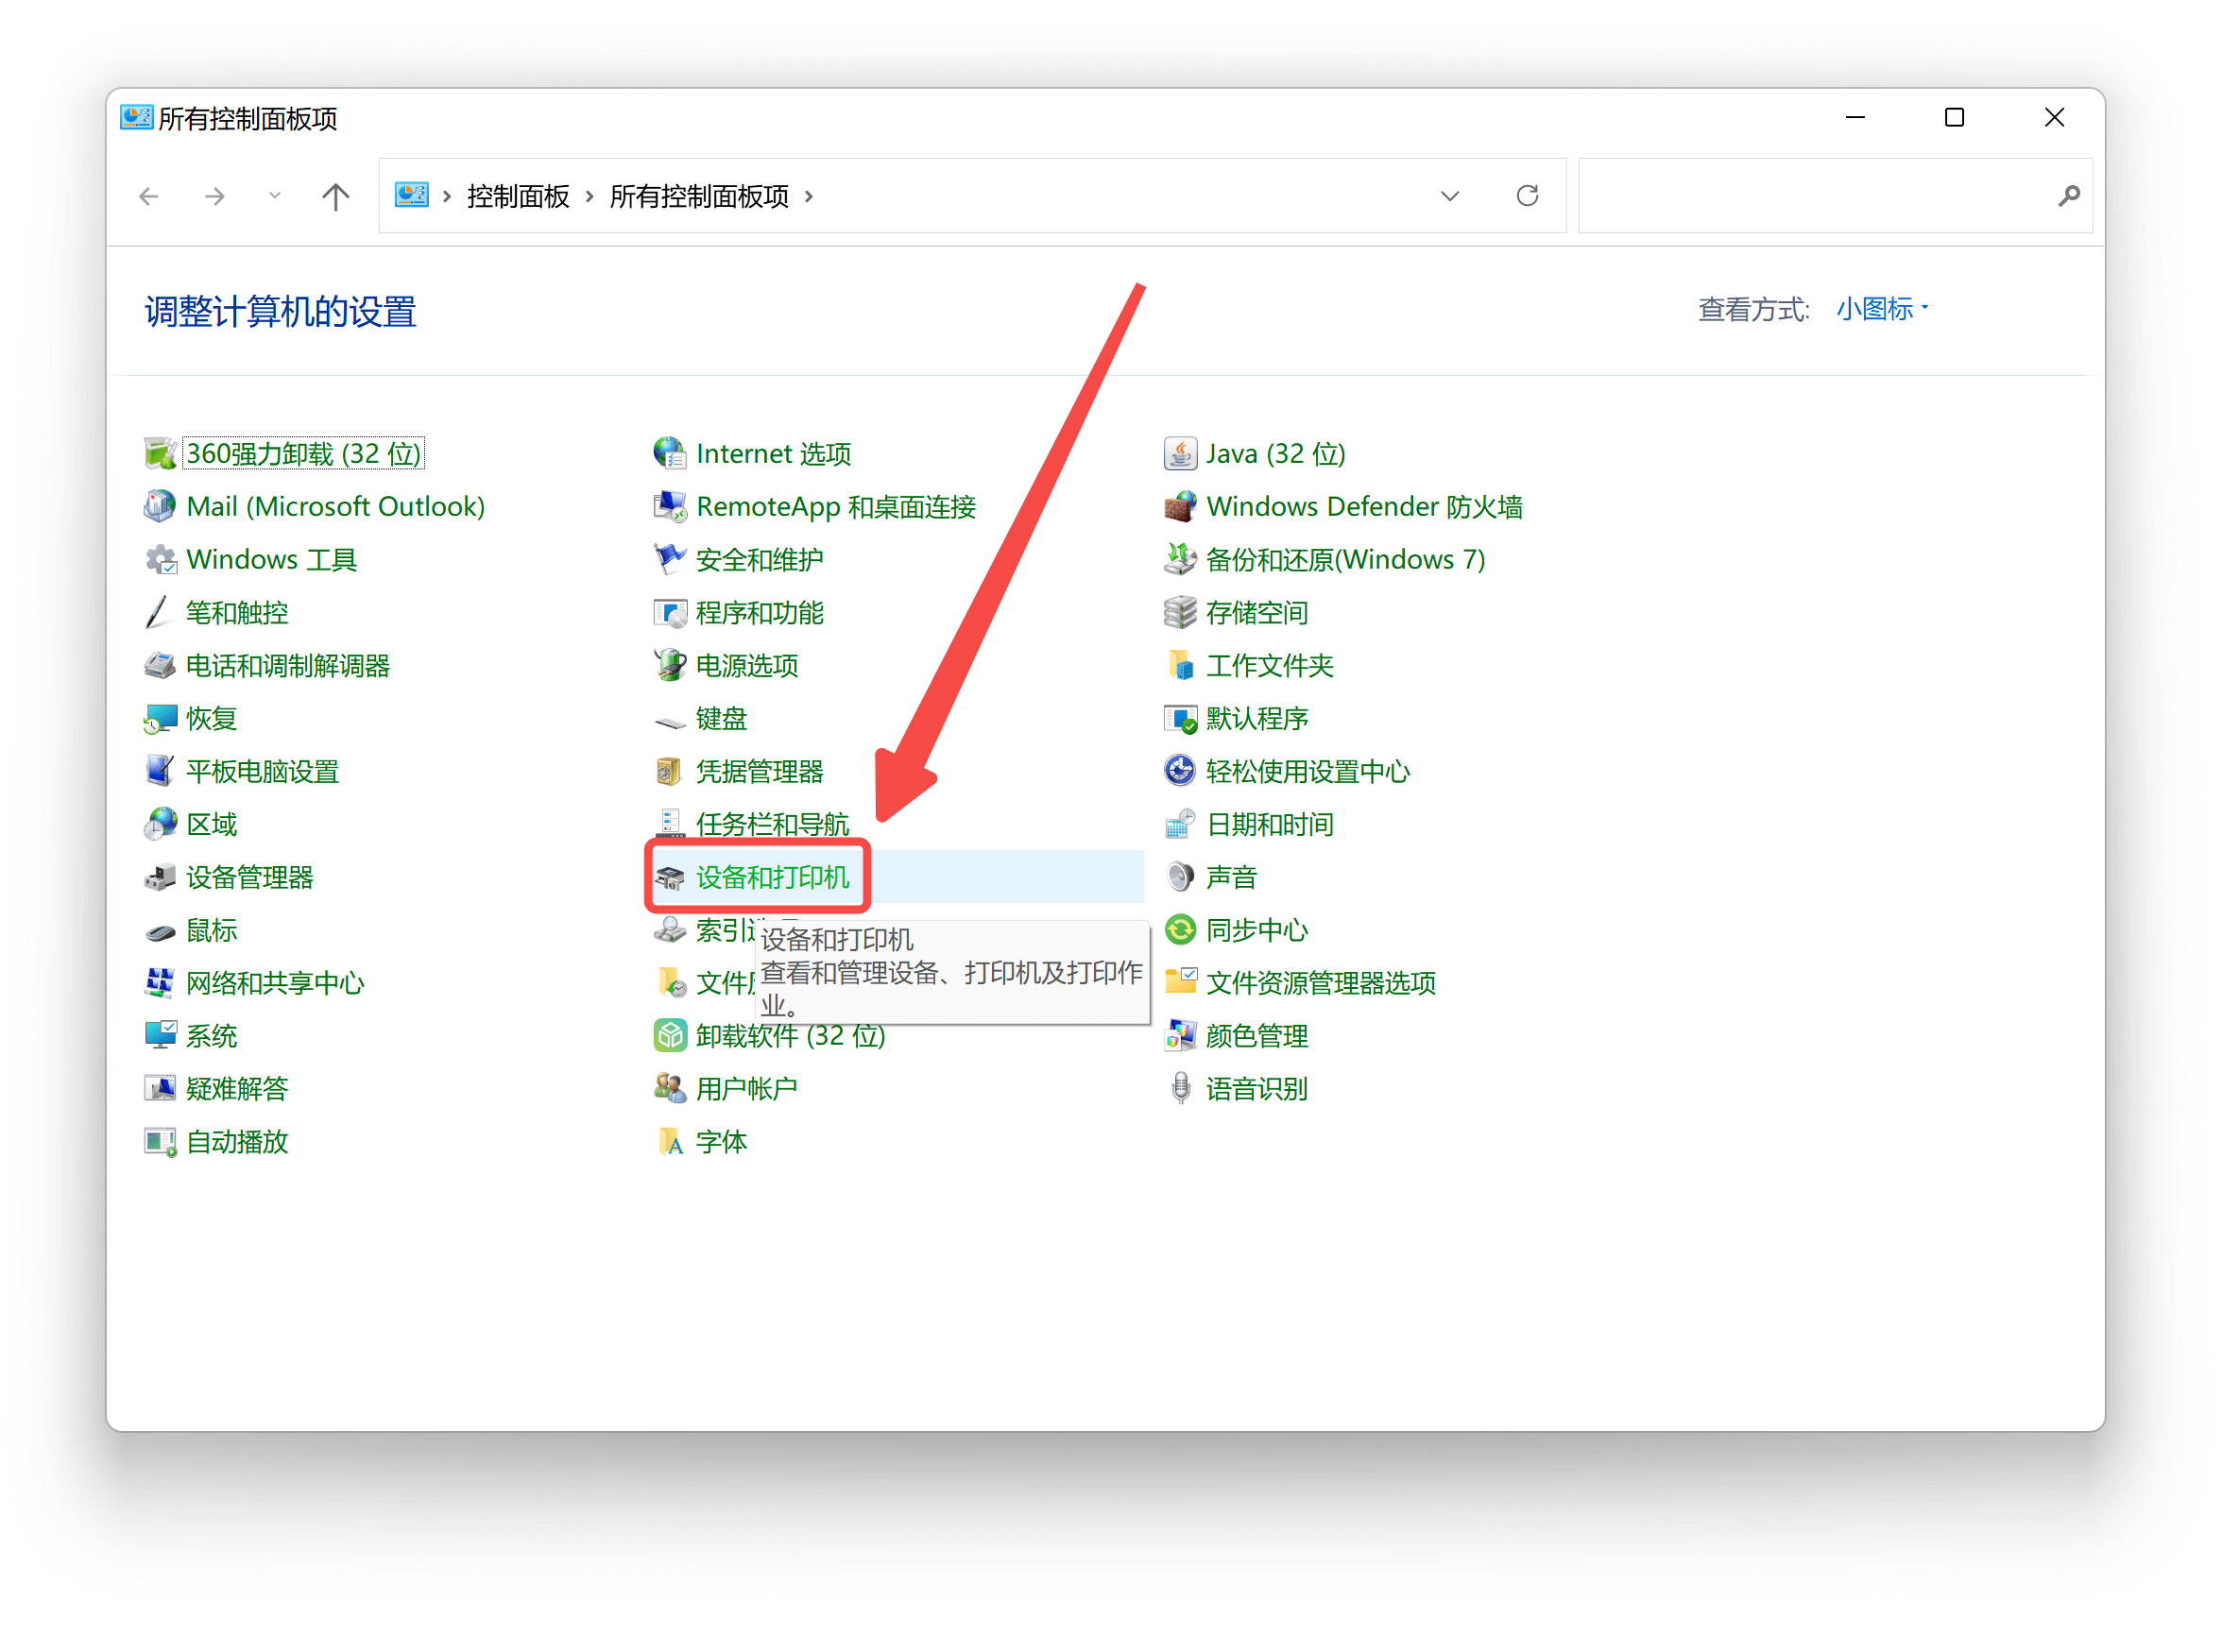Click the 笔和触控 pen icon
2222x1652 pixels.
coord(160,613)
